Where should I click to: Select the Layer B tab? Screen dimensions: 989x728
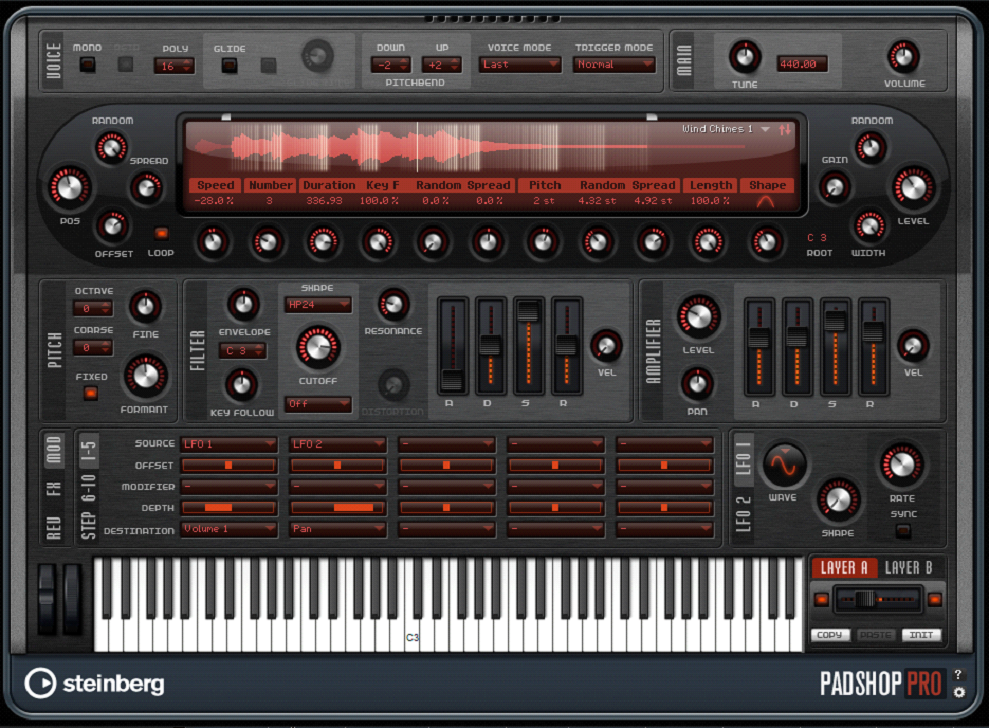click(x=908, y=568)
